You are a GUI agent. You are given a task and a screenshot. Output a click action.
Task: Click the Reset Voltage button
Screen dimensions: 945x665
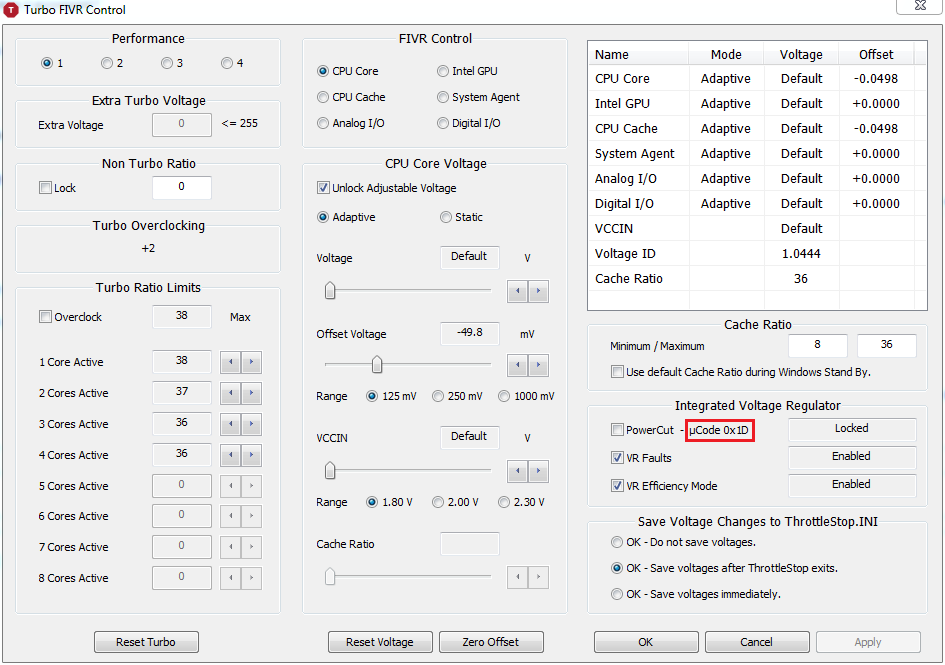[380, 642]
